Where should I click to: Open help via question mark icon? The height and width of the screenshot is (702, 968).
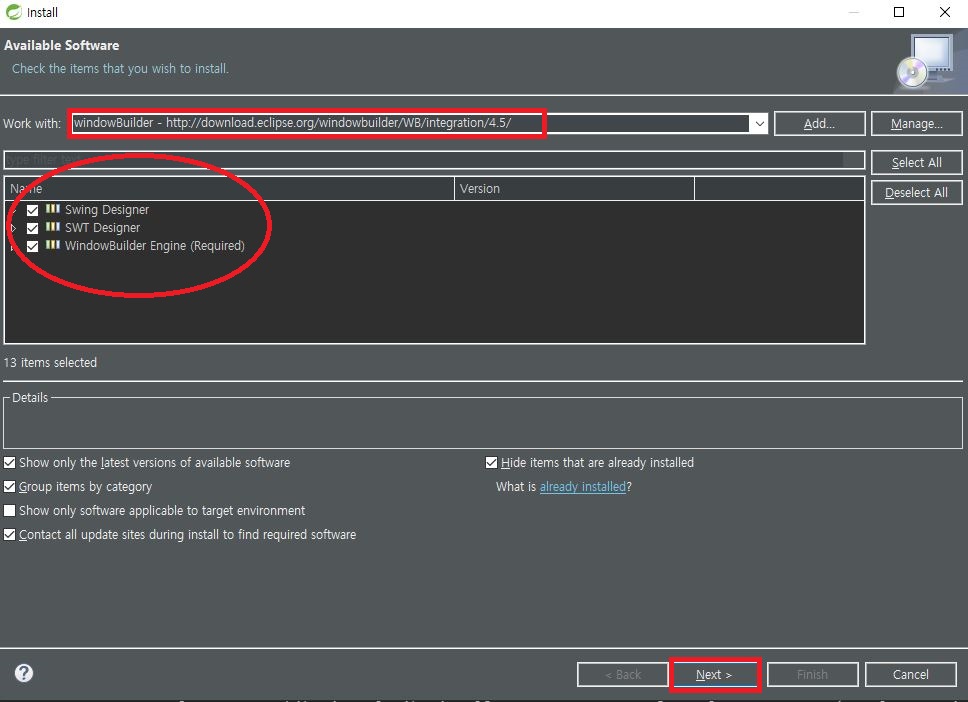(24, 673)
